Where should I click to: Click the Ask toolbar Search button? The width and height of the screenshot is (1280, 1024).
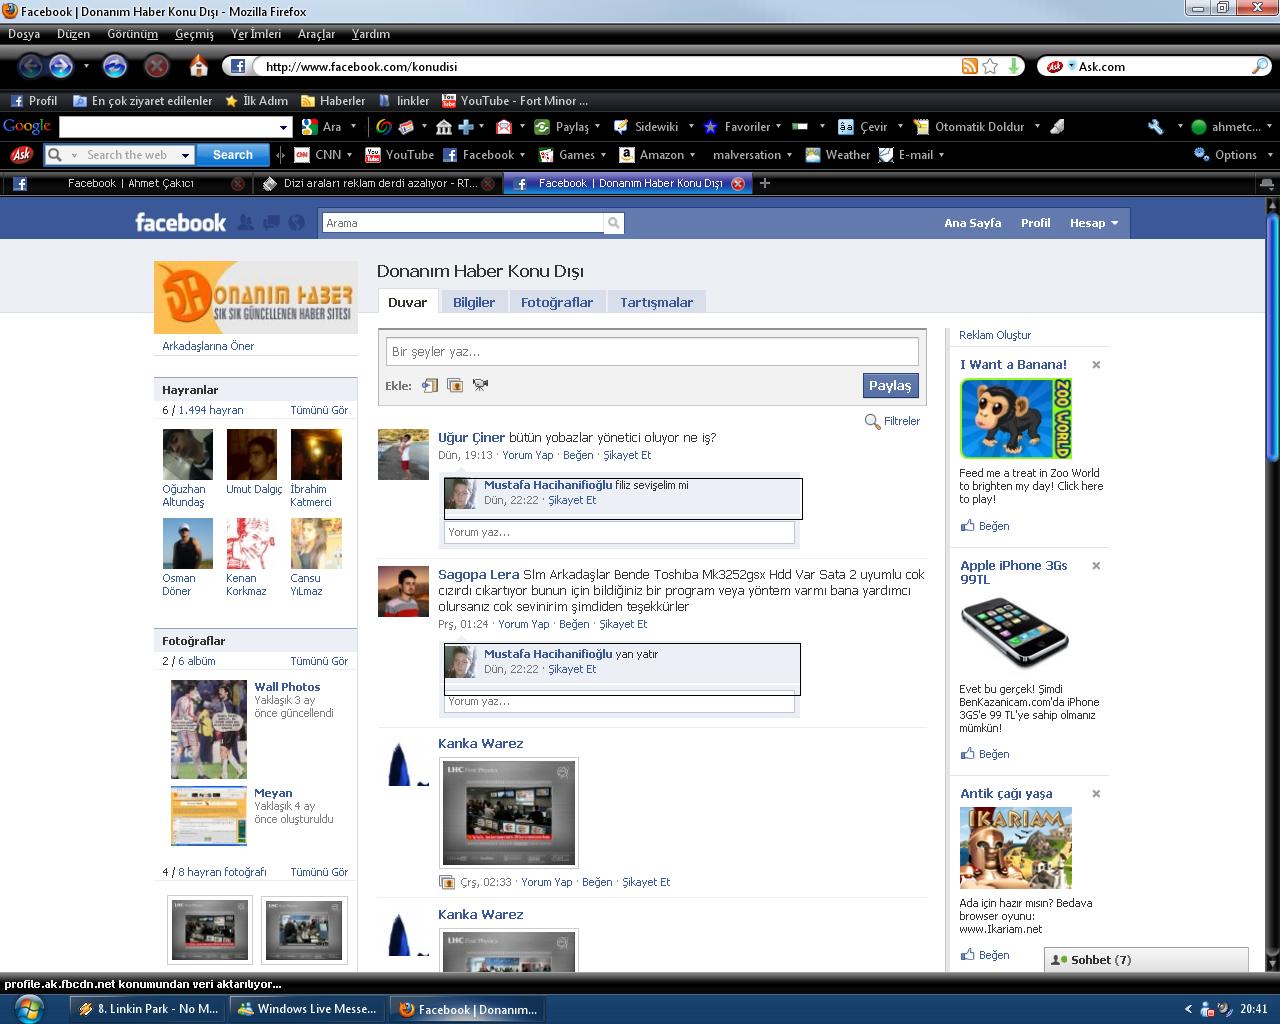(232, 155)
